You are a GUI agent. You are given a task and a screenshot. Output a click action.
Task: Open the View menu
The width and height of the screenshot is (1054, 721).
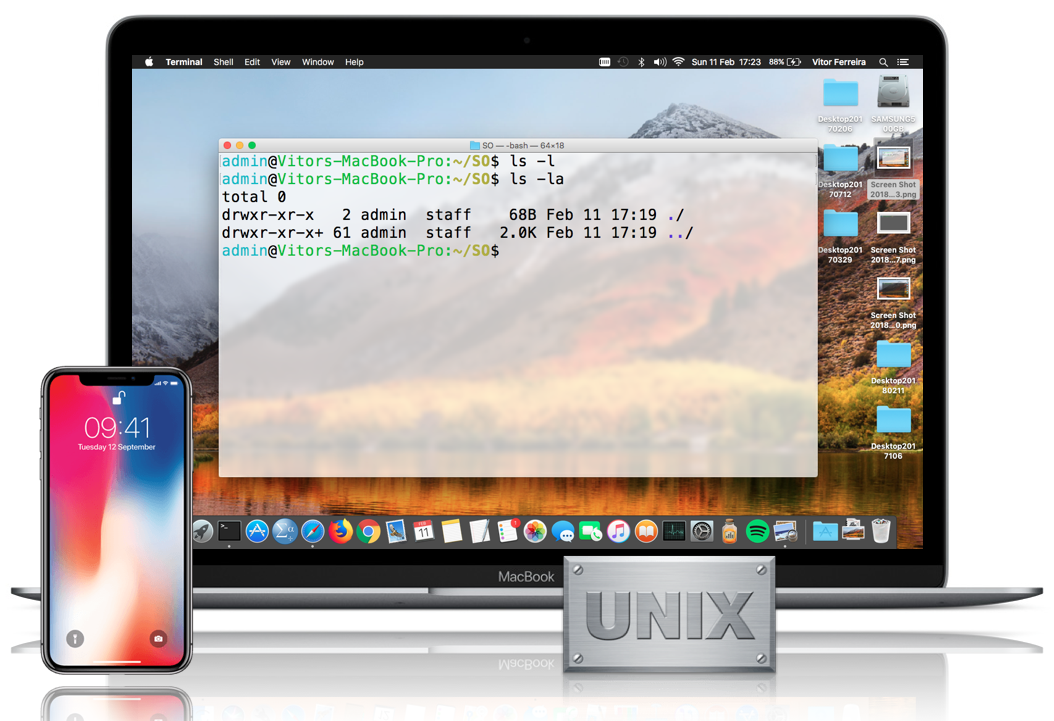[x=281, y=62]
